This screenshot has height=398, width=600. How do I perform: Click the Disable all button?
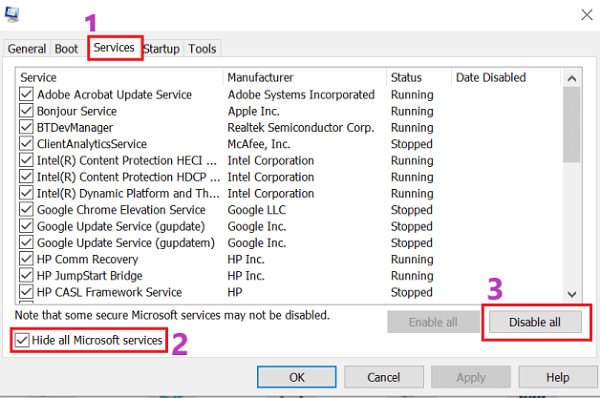click(x=535, y=322)
